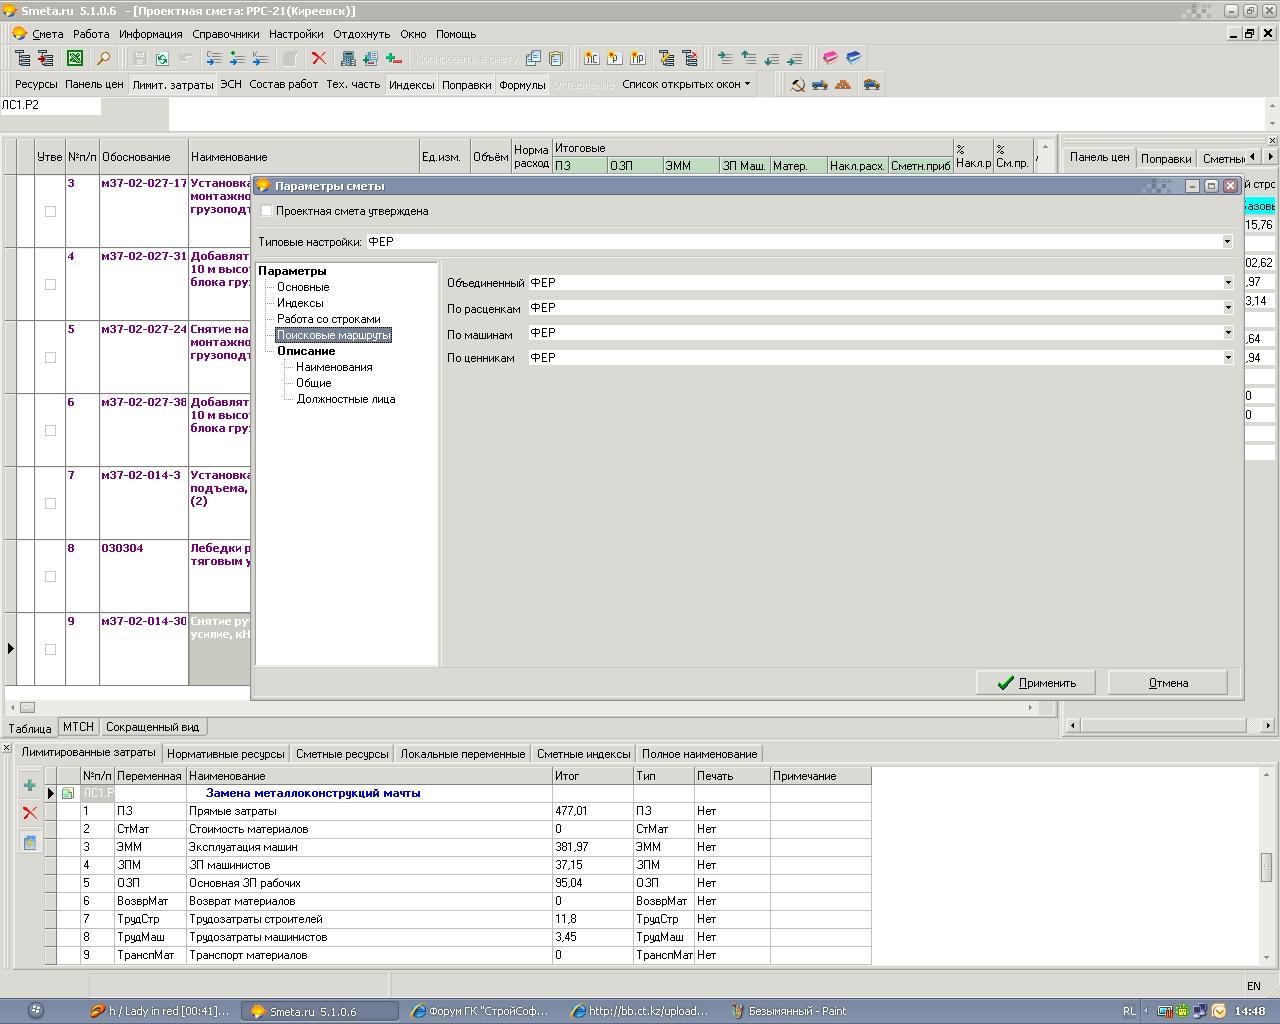Toggle approval checkbox in row 4

[50, 284]
